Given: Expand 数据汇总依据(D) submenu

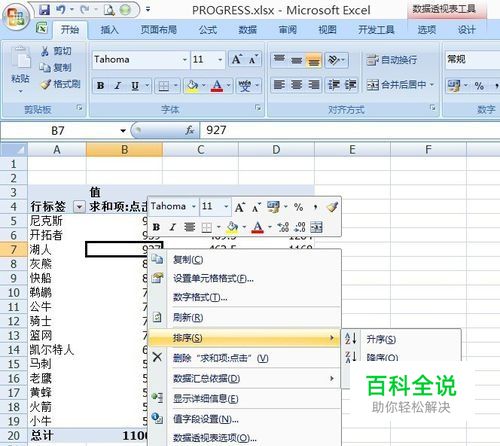Looking at the screenshot, I should pos(245,378).
